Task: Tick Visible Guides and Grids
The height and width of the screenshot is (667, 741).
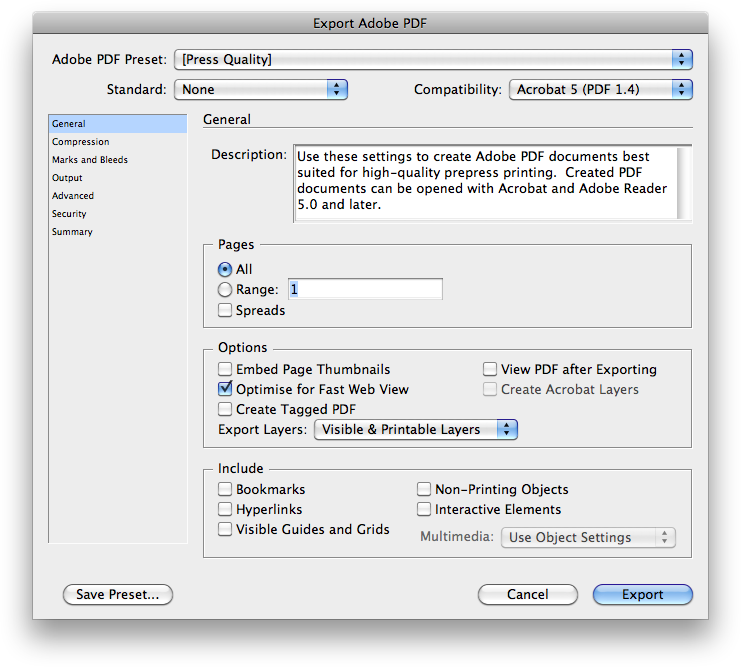Action: (x=225, y=529)
